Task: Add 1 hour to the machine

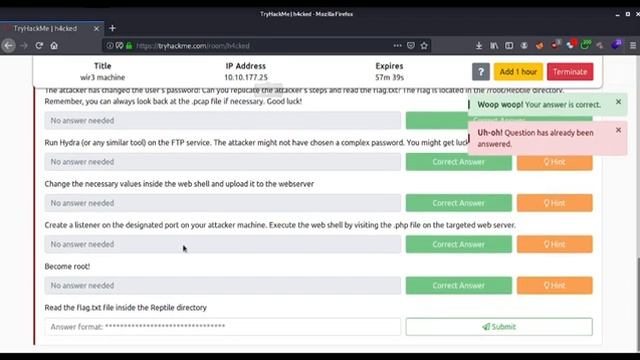Action: 518,72
